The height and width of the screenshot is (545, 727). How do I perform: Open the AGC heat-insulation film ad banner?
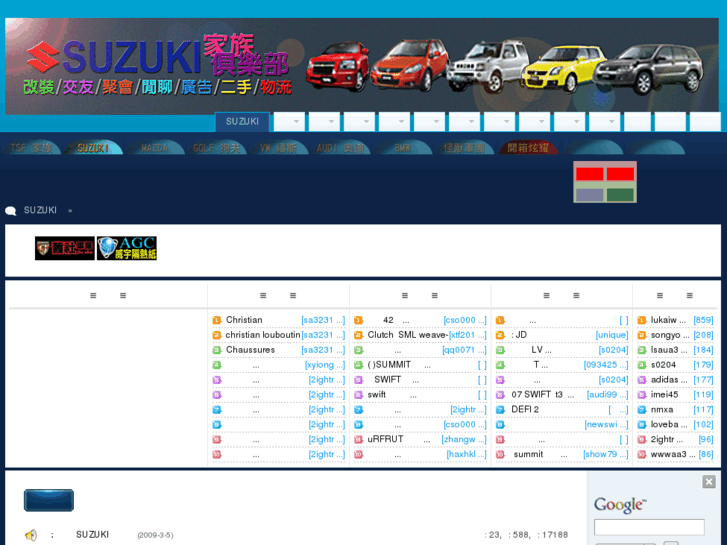pyautogui.click(x=127, y=248)
